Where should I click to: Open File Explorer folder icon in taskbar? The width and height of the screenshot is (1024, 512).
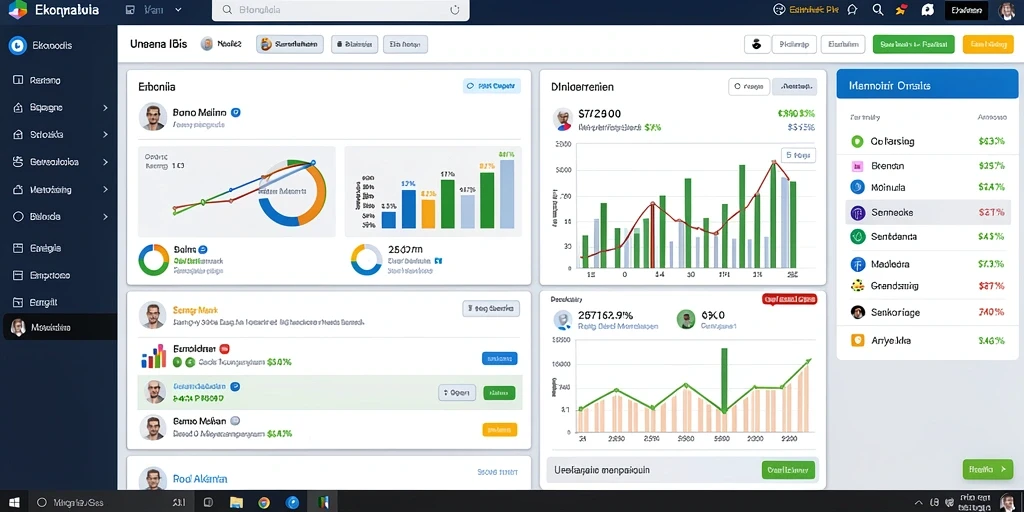pyautogui.click(x=236, y=502)
